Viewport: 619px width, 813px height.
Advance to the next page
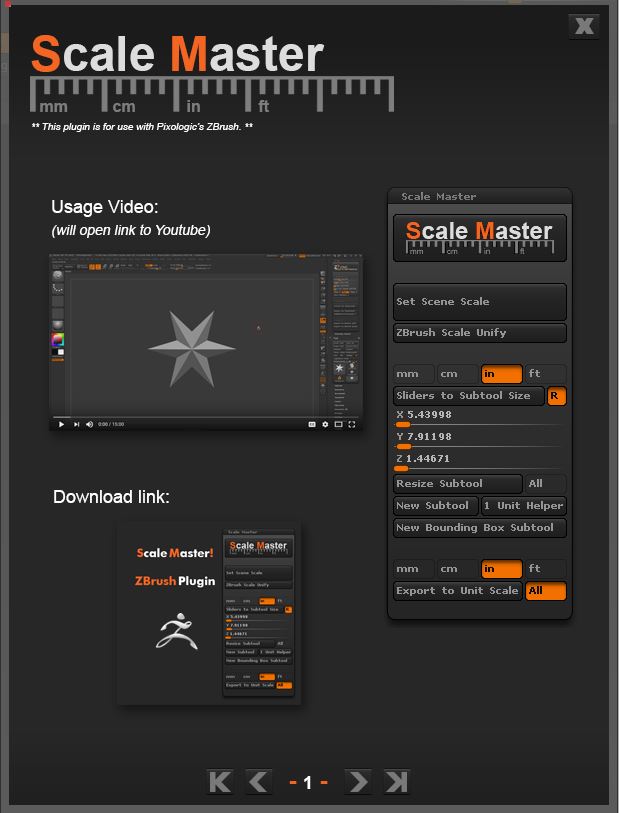coord(357,781)
